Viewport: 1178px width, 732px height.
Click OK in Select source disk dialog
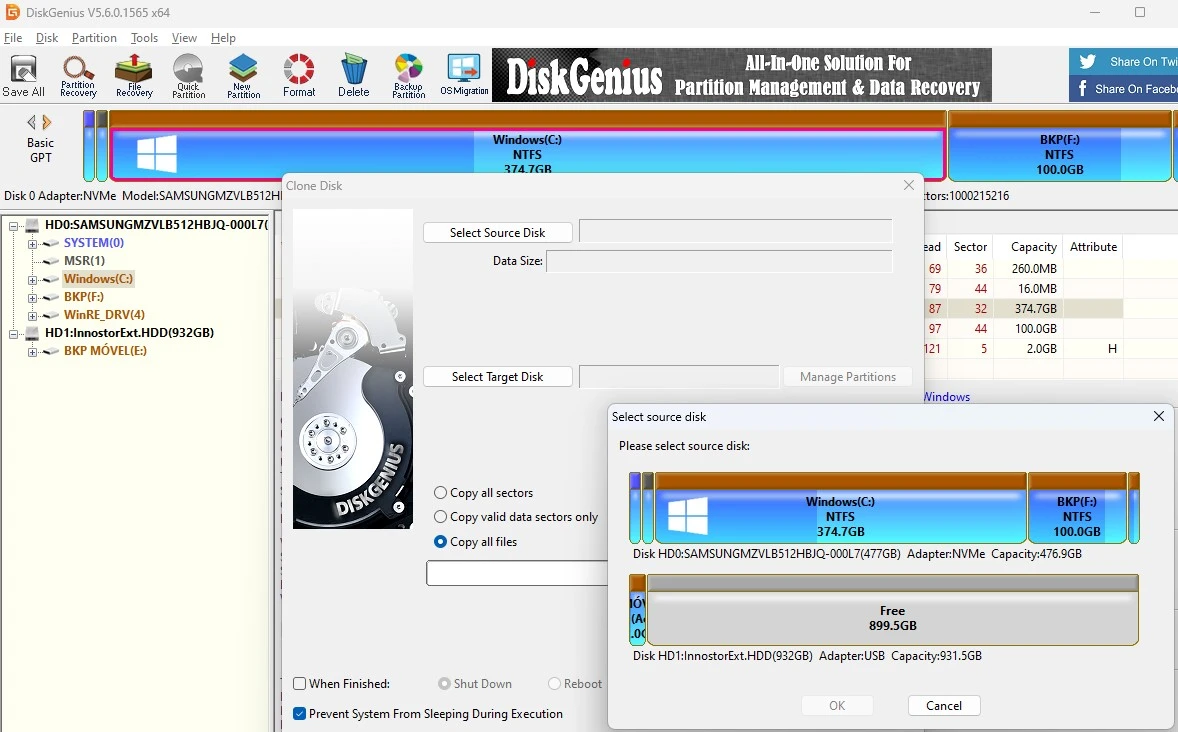click(837, 706)
